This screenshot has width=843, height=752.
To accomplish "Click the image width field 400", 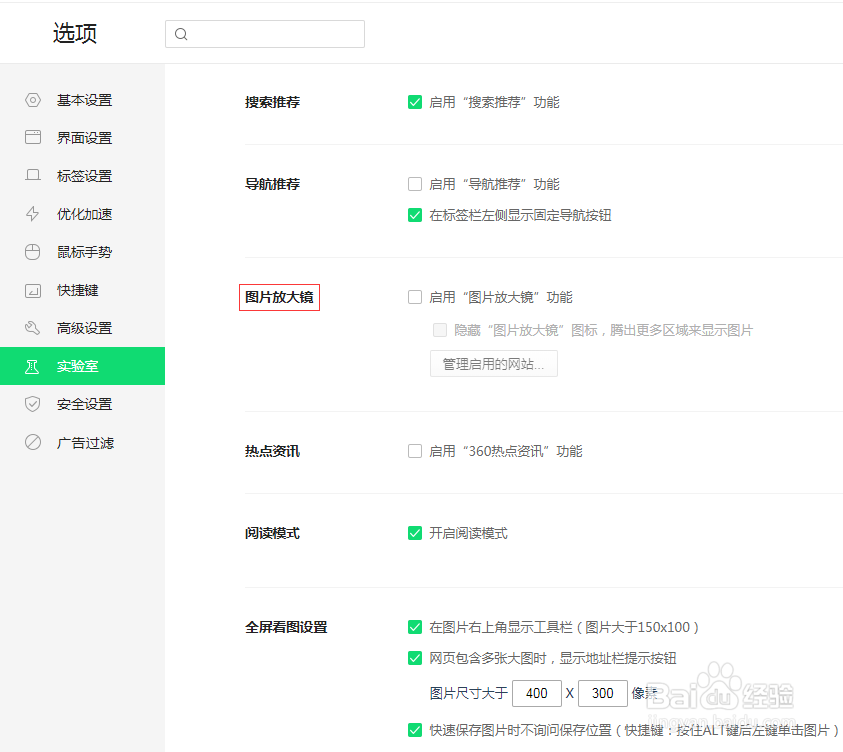I will 537,693.
